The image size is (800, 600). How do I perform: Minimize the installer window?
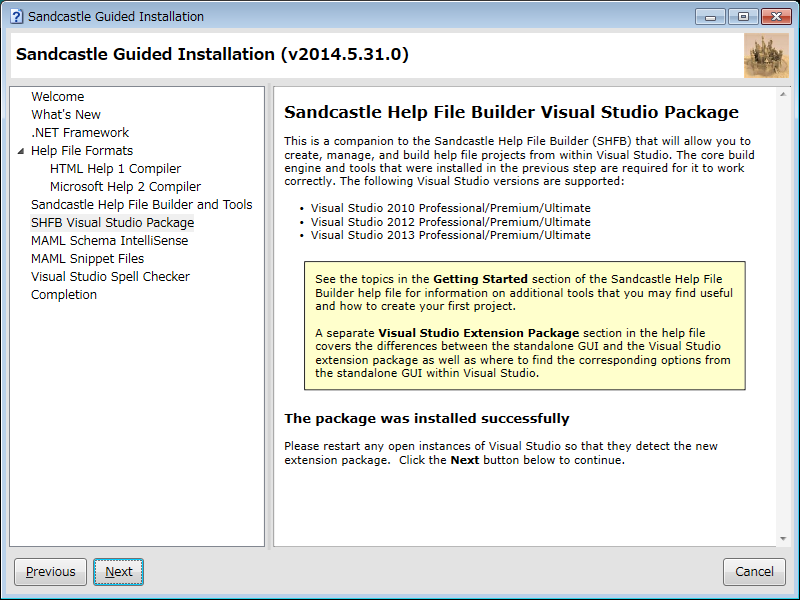710,17
